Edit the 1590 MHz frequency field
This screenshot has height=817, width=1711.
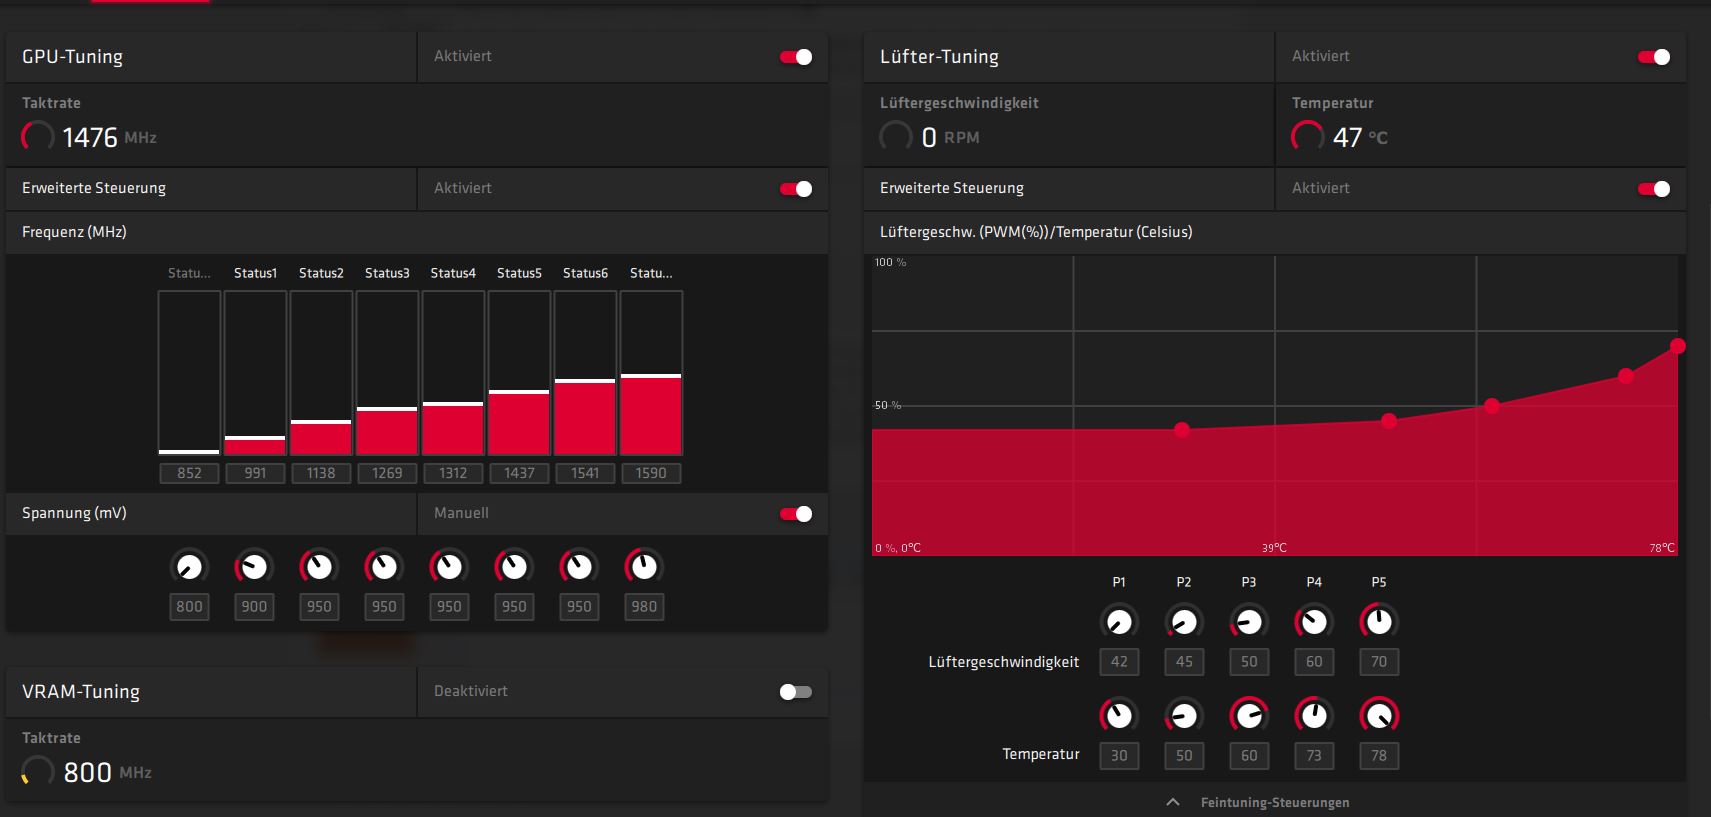(651, 473)
